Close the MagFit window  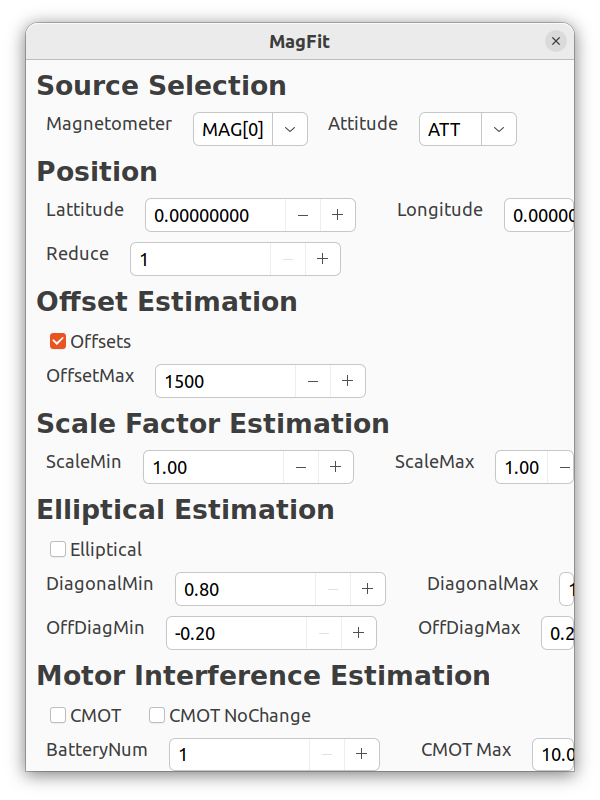click(x=556, y=41)
